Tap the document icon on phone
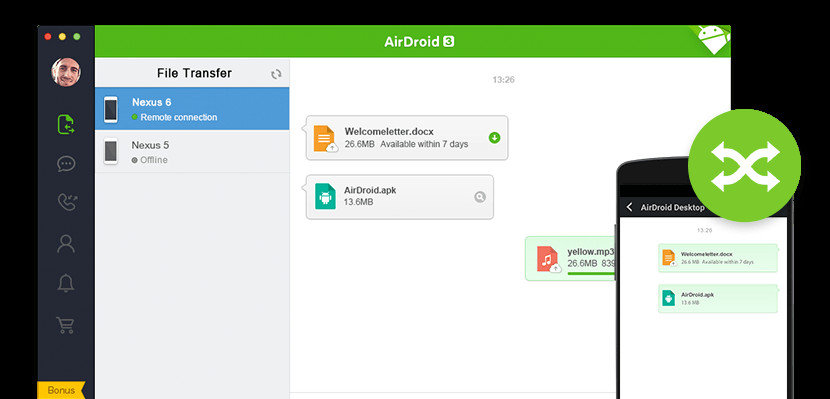830x399 pixels. (669, 258)
